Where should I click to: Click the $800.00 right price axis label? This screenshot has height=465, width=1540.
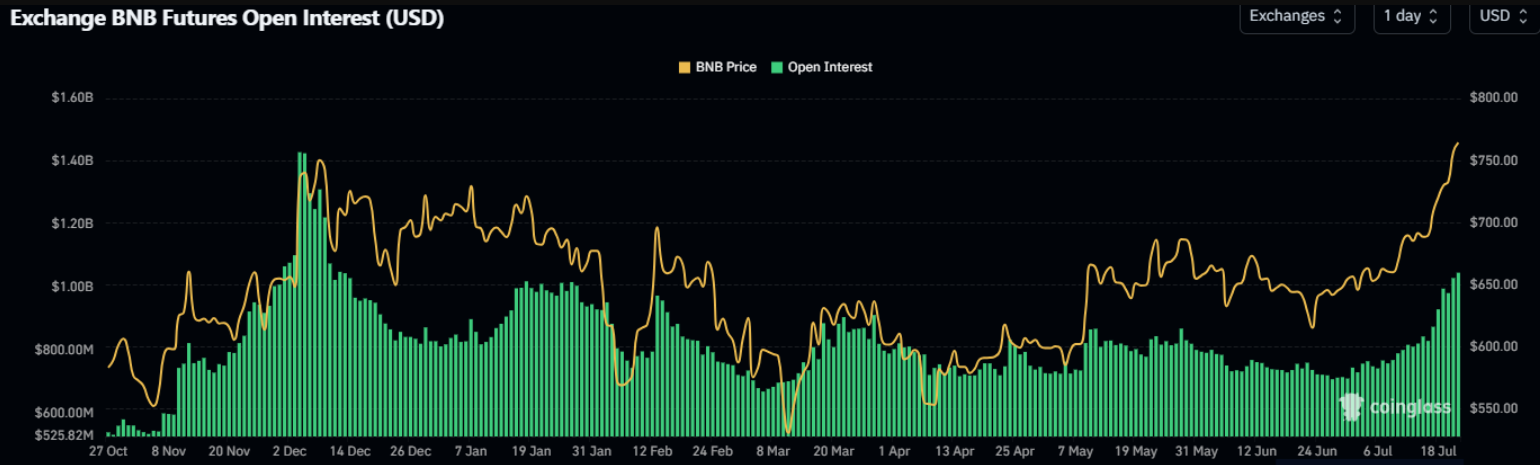tap(1494, 98)
